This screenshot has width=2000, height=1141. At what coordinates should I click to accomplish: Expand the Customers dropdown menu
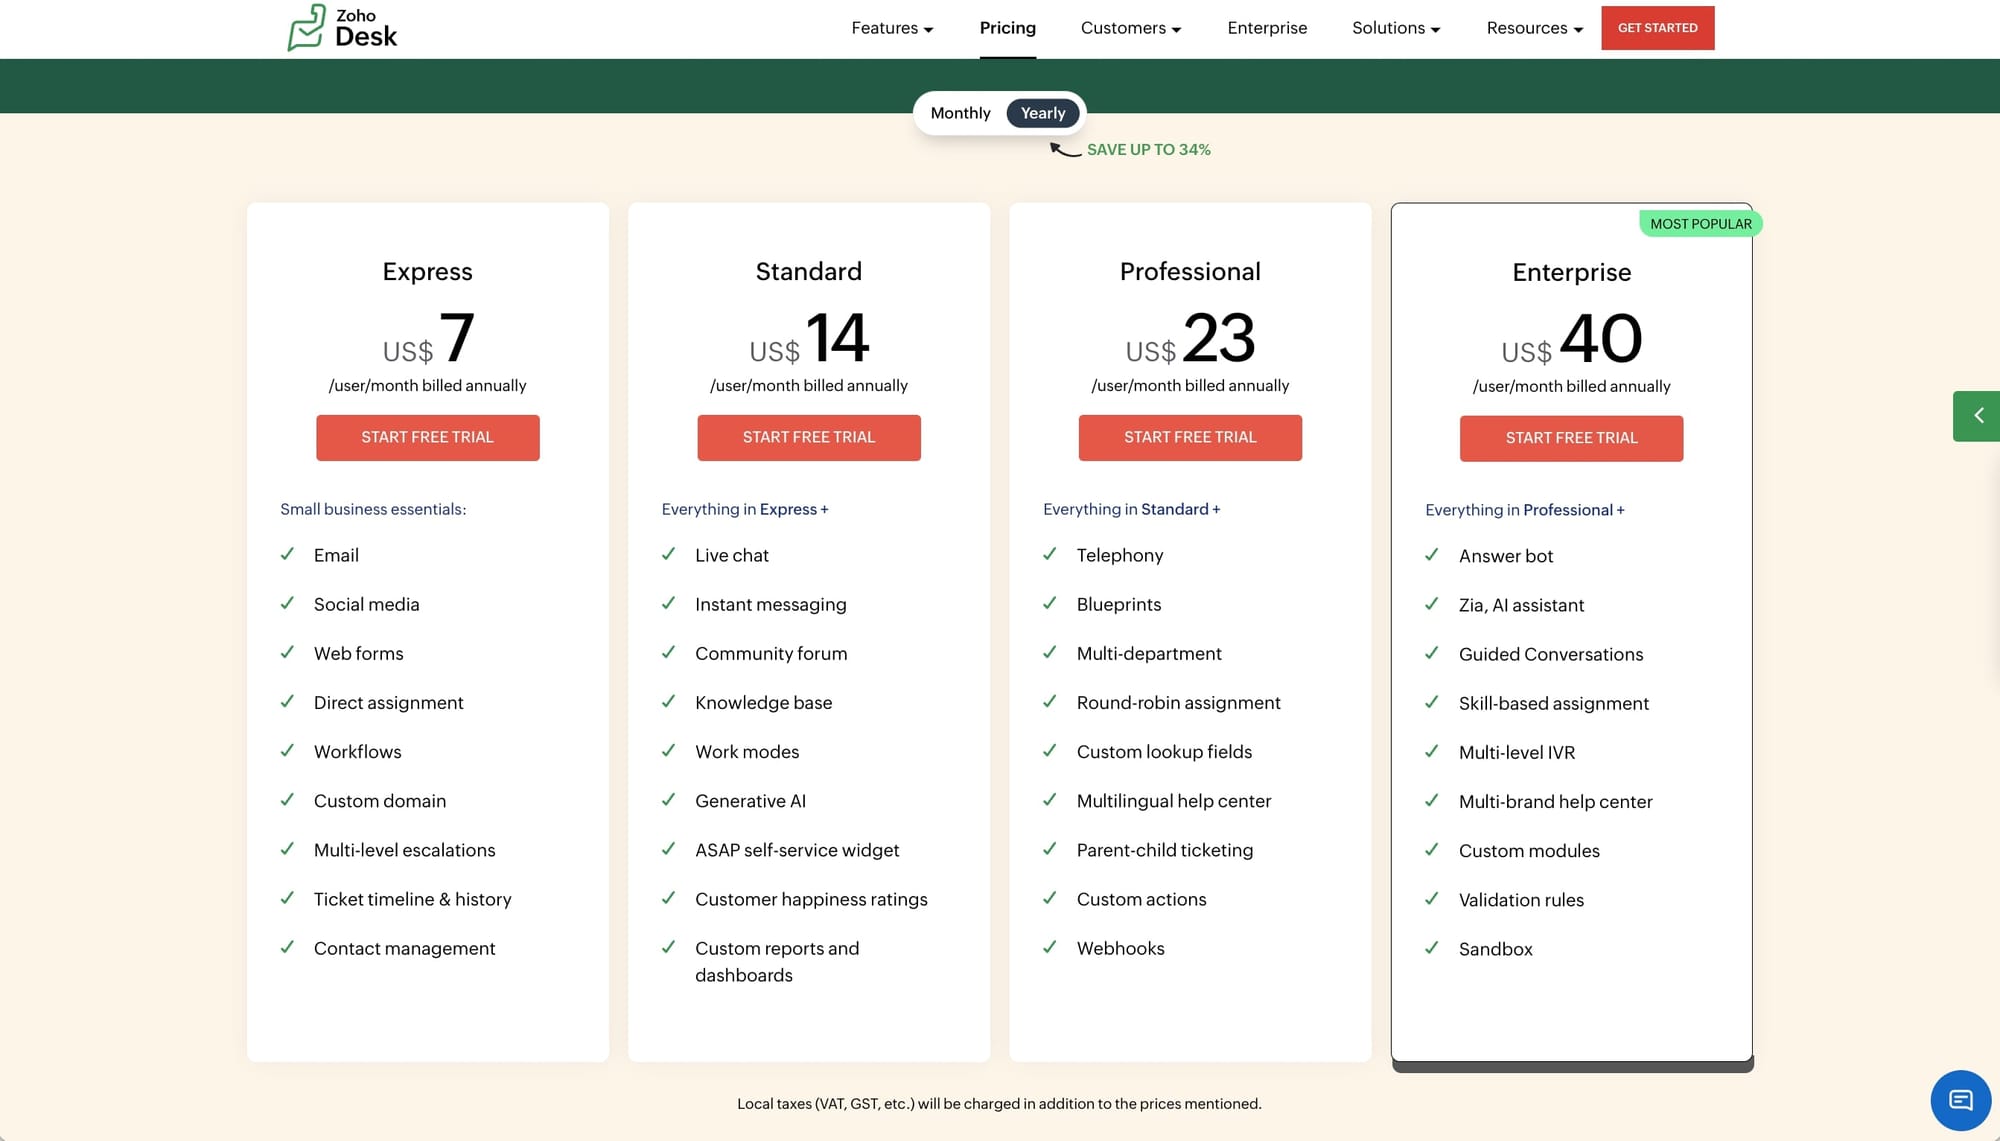[1130, 28]
